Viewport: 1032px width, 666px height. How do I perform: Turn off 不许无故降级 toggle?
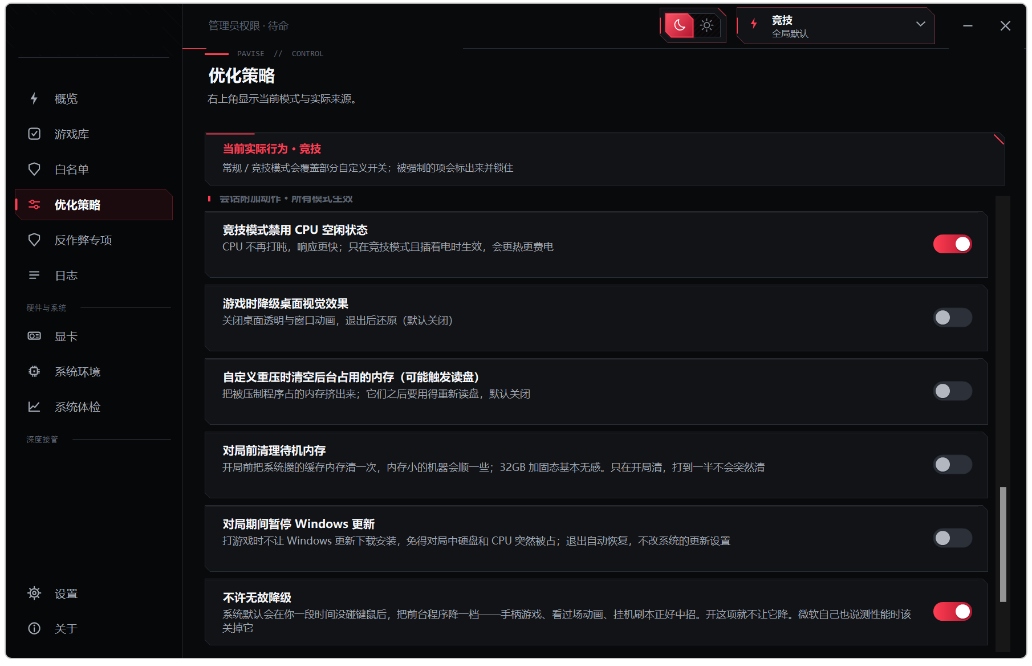click(x=952, y=611)
